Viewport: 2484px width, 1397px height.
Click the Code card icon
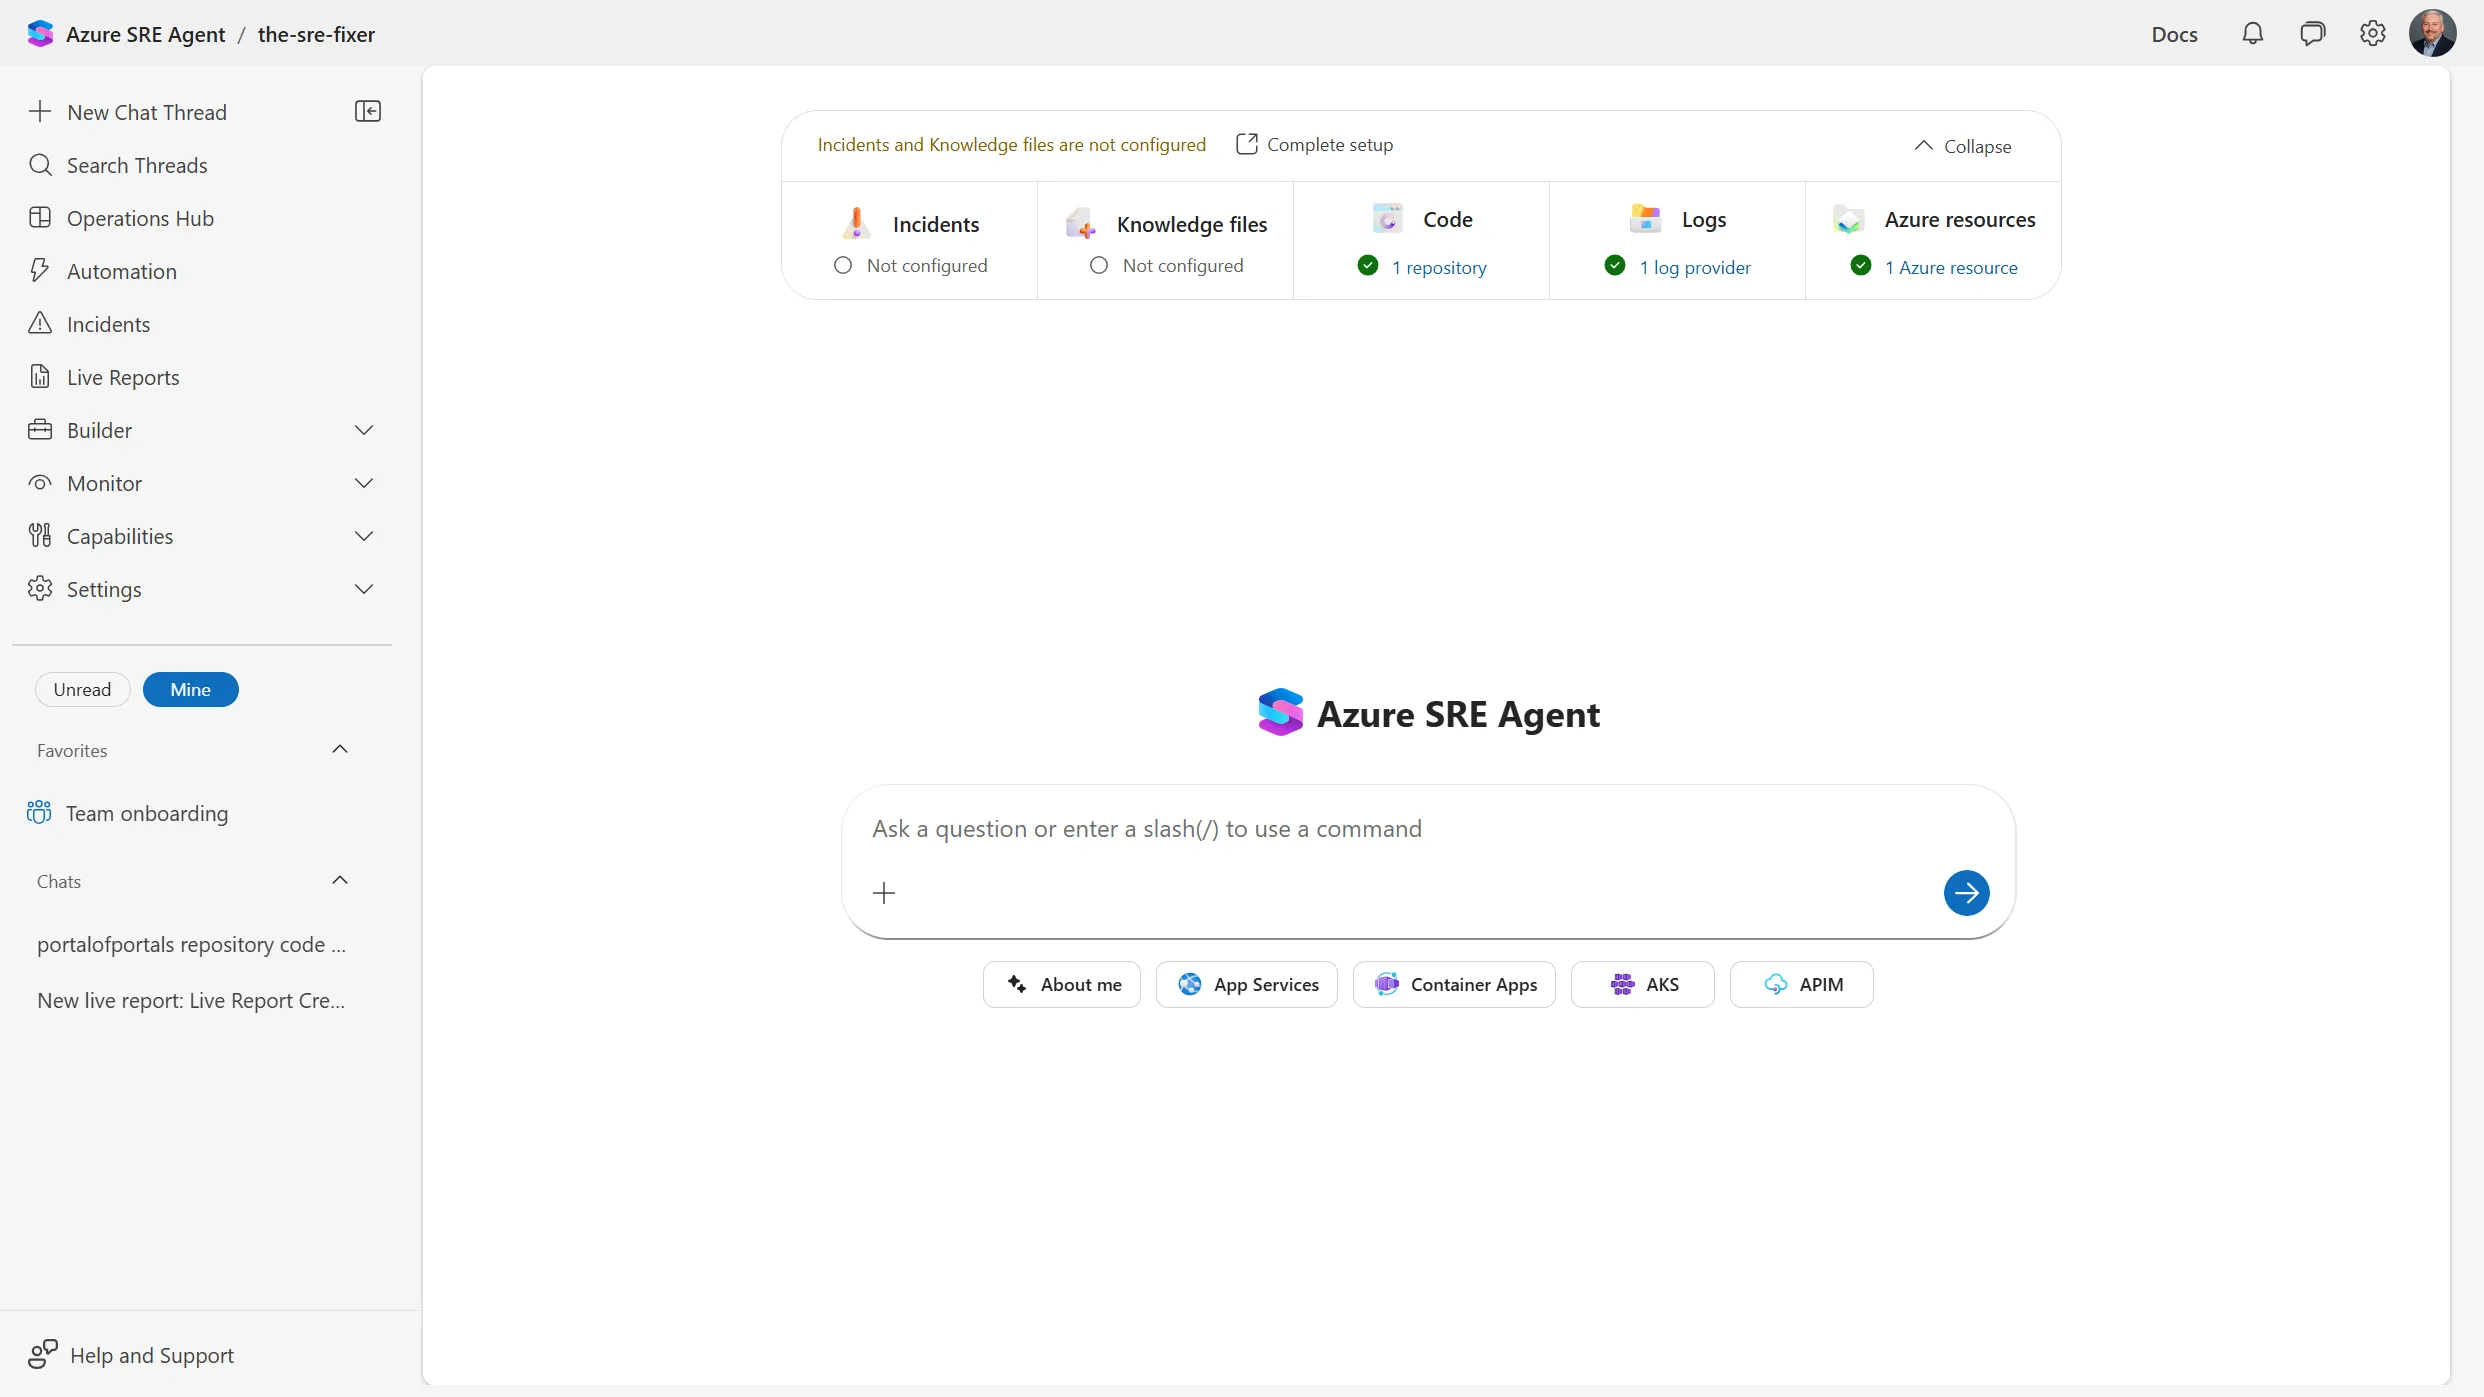1387,218
